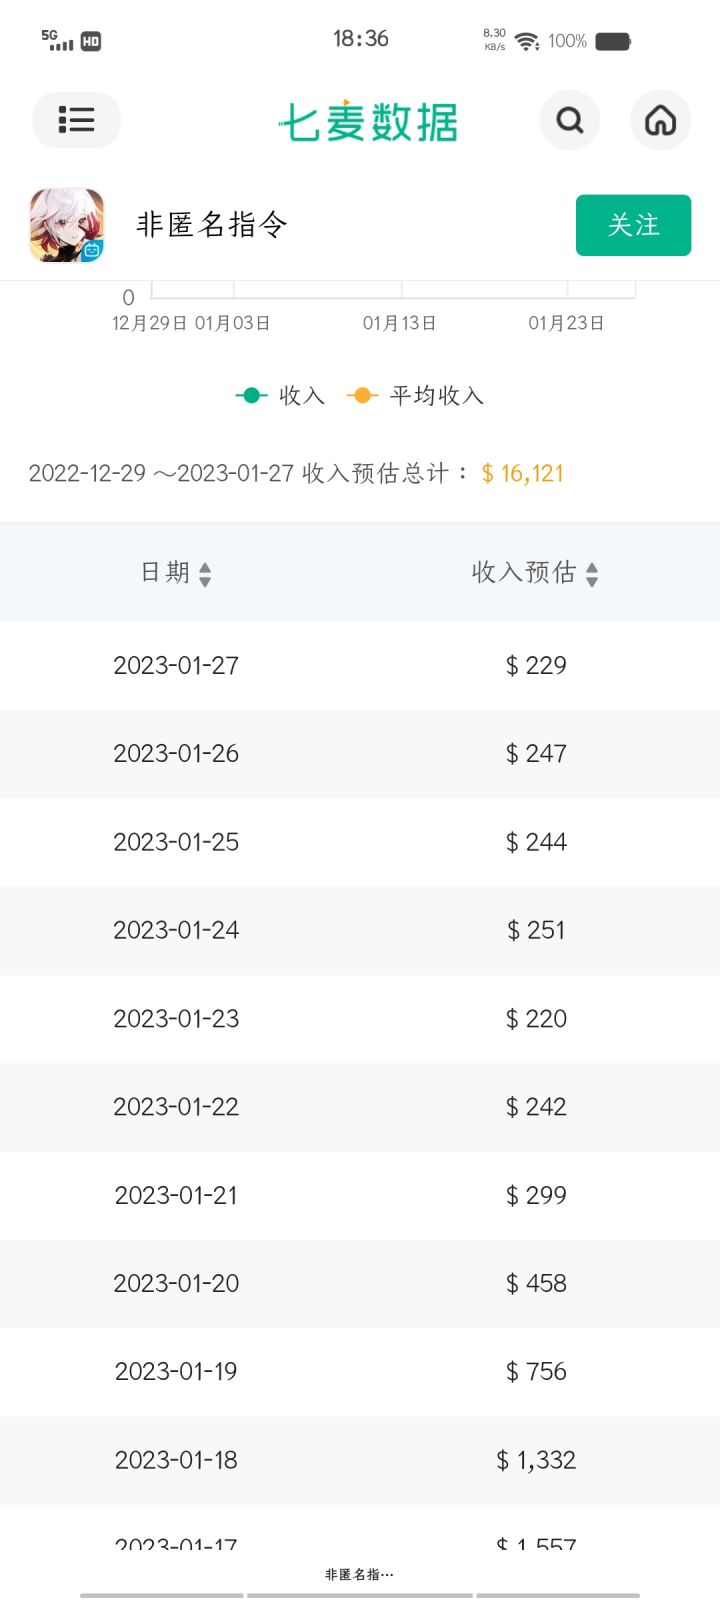Viewport: 720px width, 1600px height.
Task: Select the 2023-01-27 row
Action: click(x=360, y=666)
